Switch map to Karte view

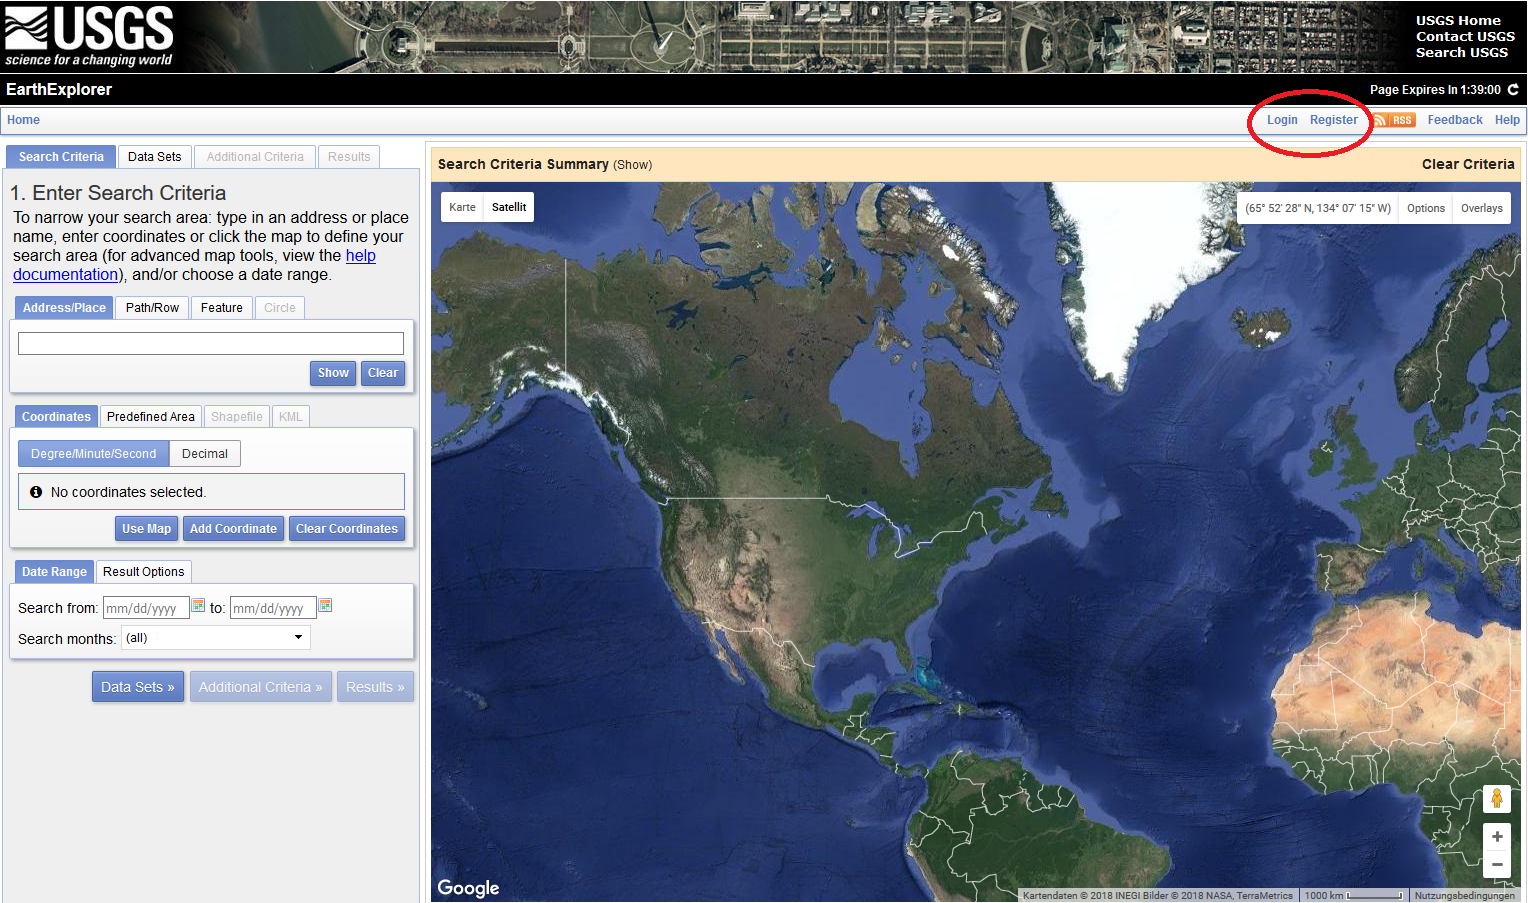[x=462, y=208]
